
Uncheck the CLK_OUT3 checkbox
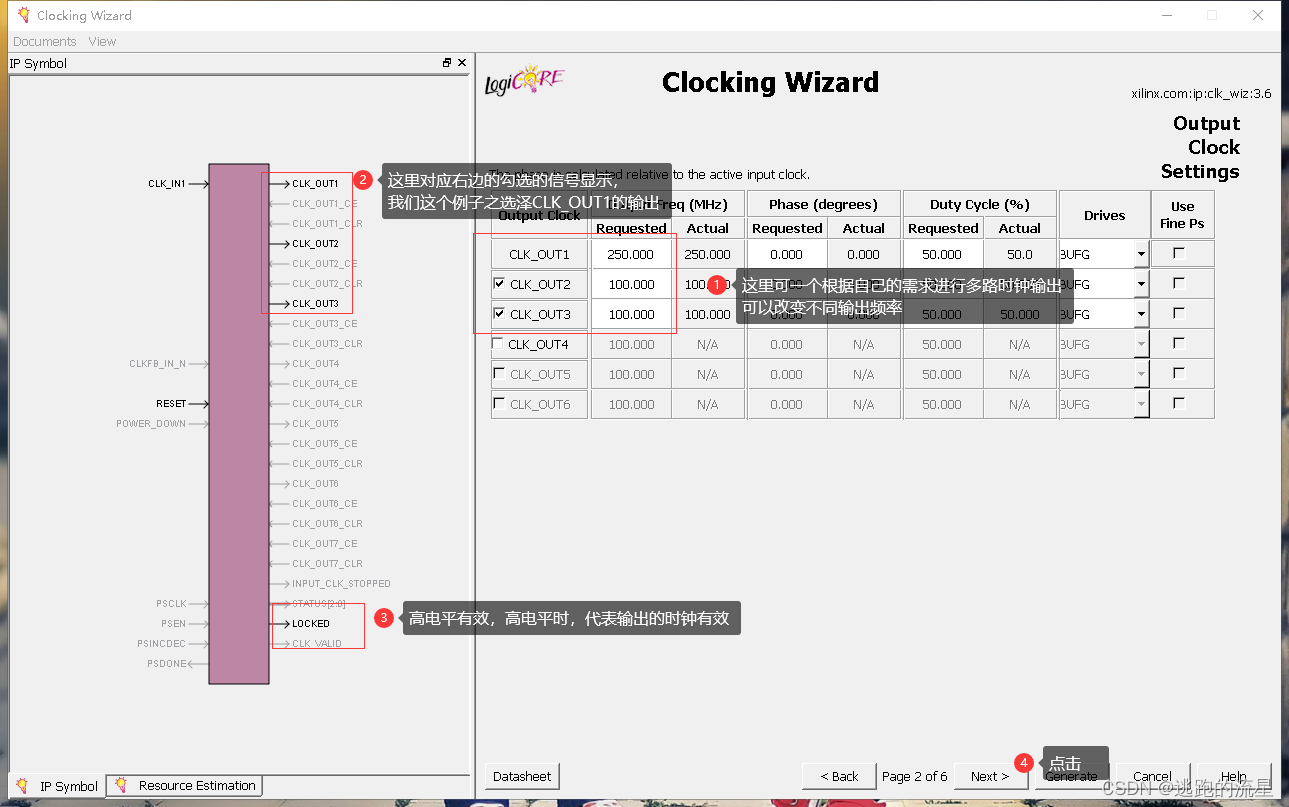pos(499,314)
